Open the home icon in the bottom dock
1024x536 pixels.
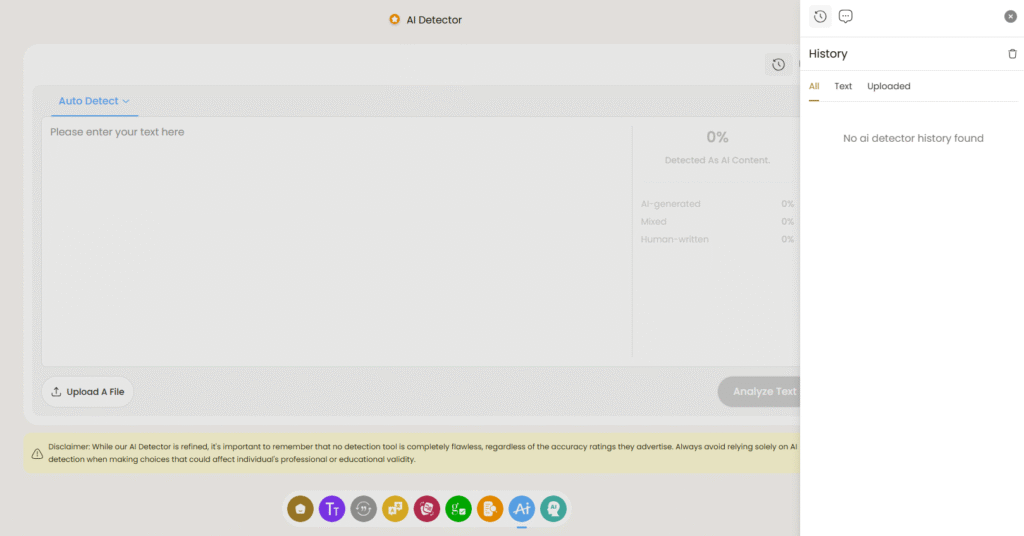[x=300, y=509]
